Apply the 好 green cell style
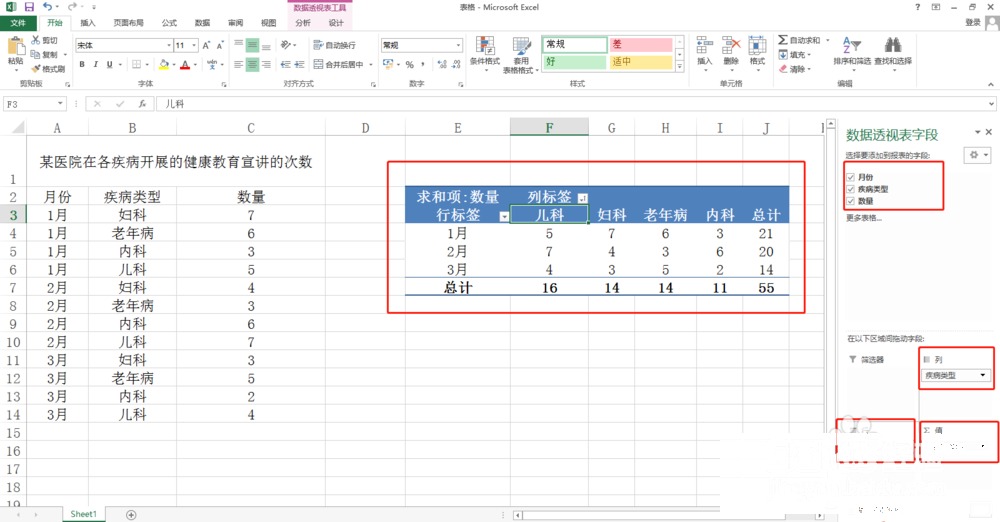The height and width of the screenshot is (522, 1000). (575, 62)
